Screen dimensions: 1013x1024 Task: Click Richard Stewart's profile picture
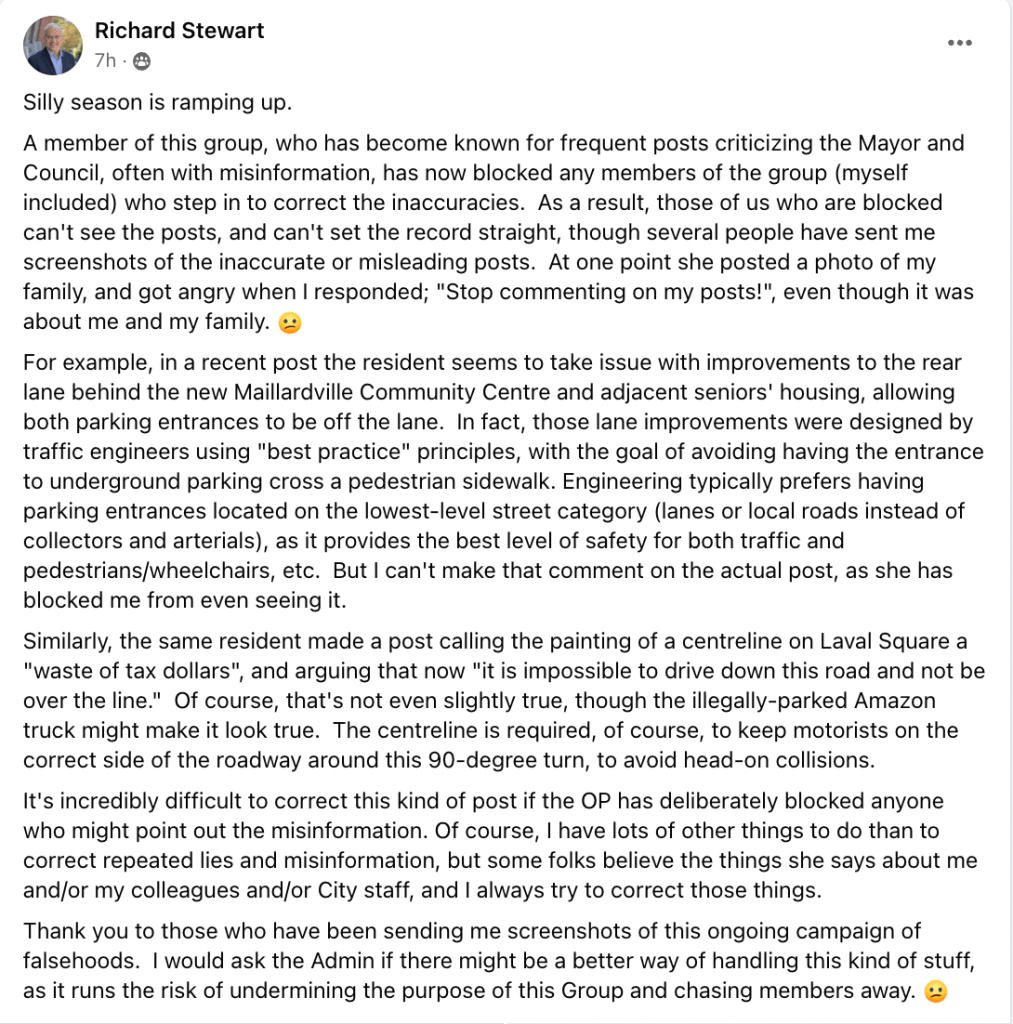(x=53, y=46)
